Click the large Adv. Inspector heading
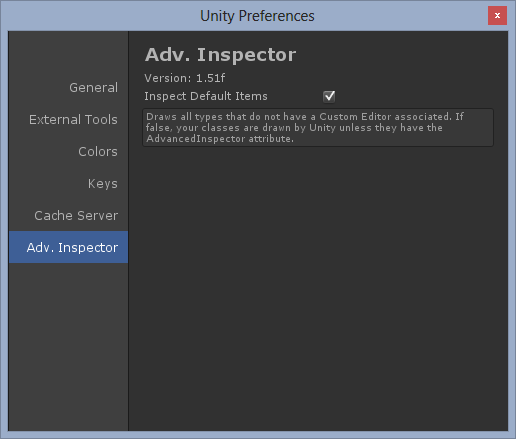516x439 pixels. click(x=220, y=54)
